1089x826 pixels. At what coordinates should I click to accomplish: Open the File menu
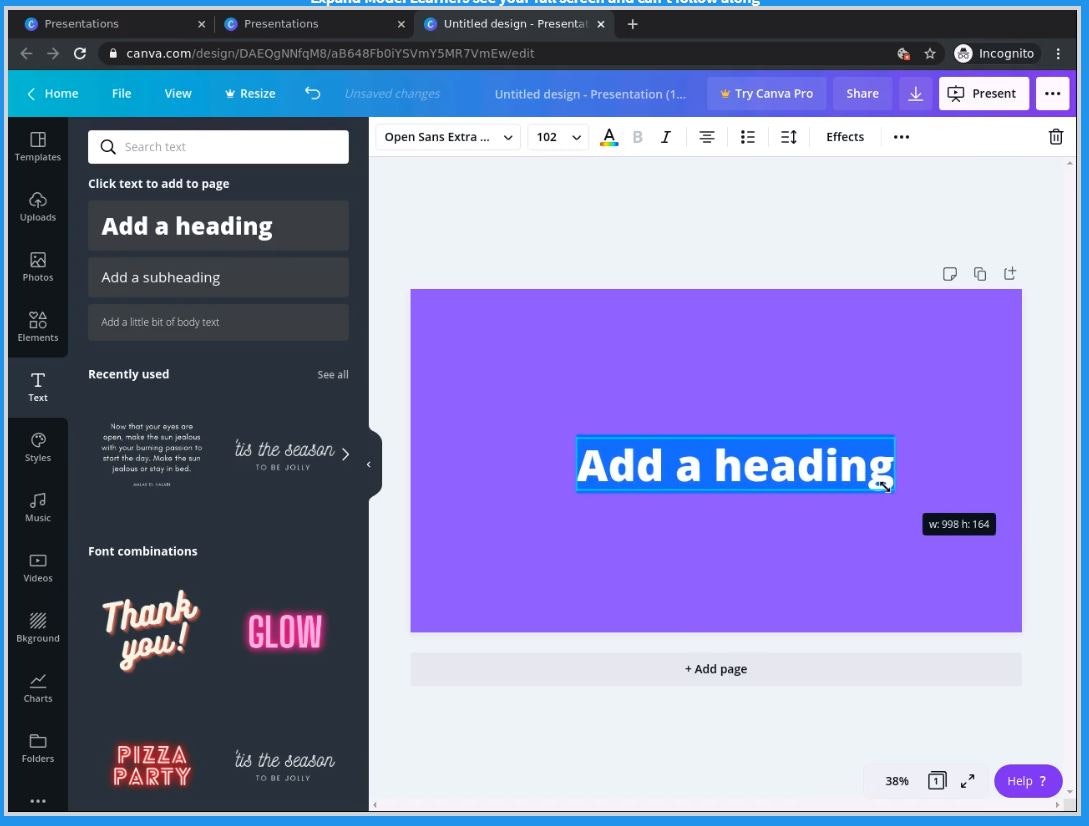tap(122, 93)
